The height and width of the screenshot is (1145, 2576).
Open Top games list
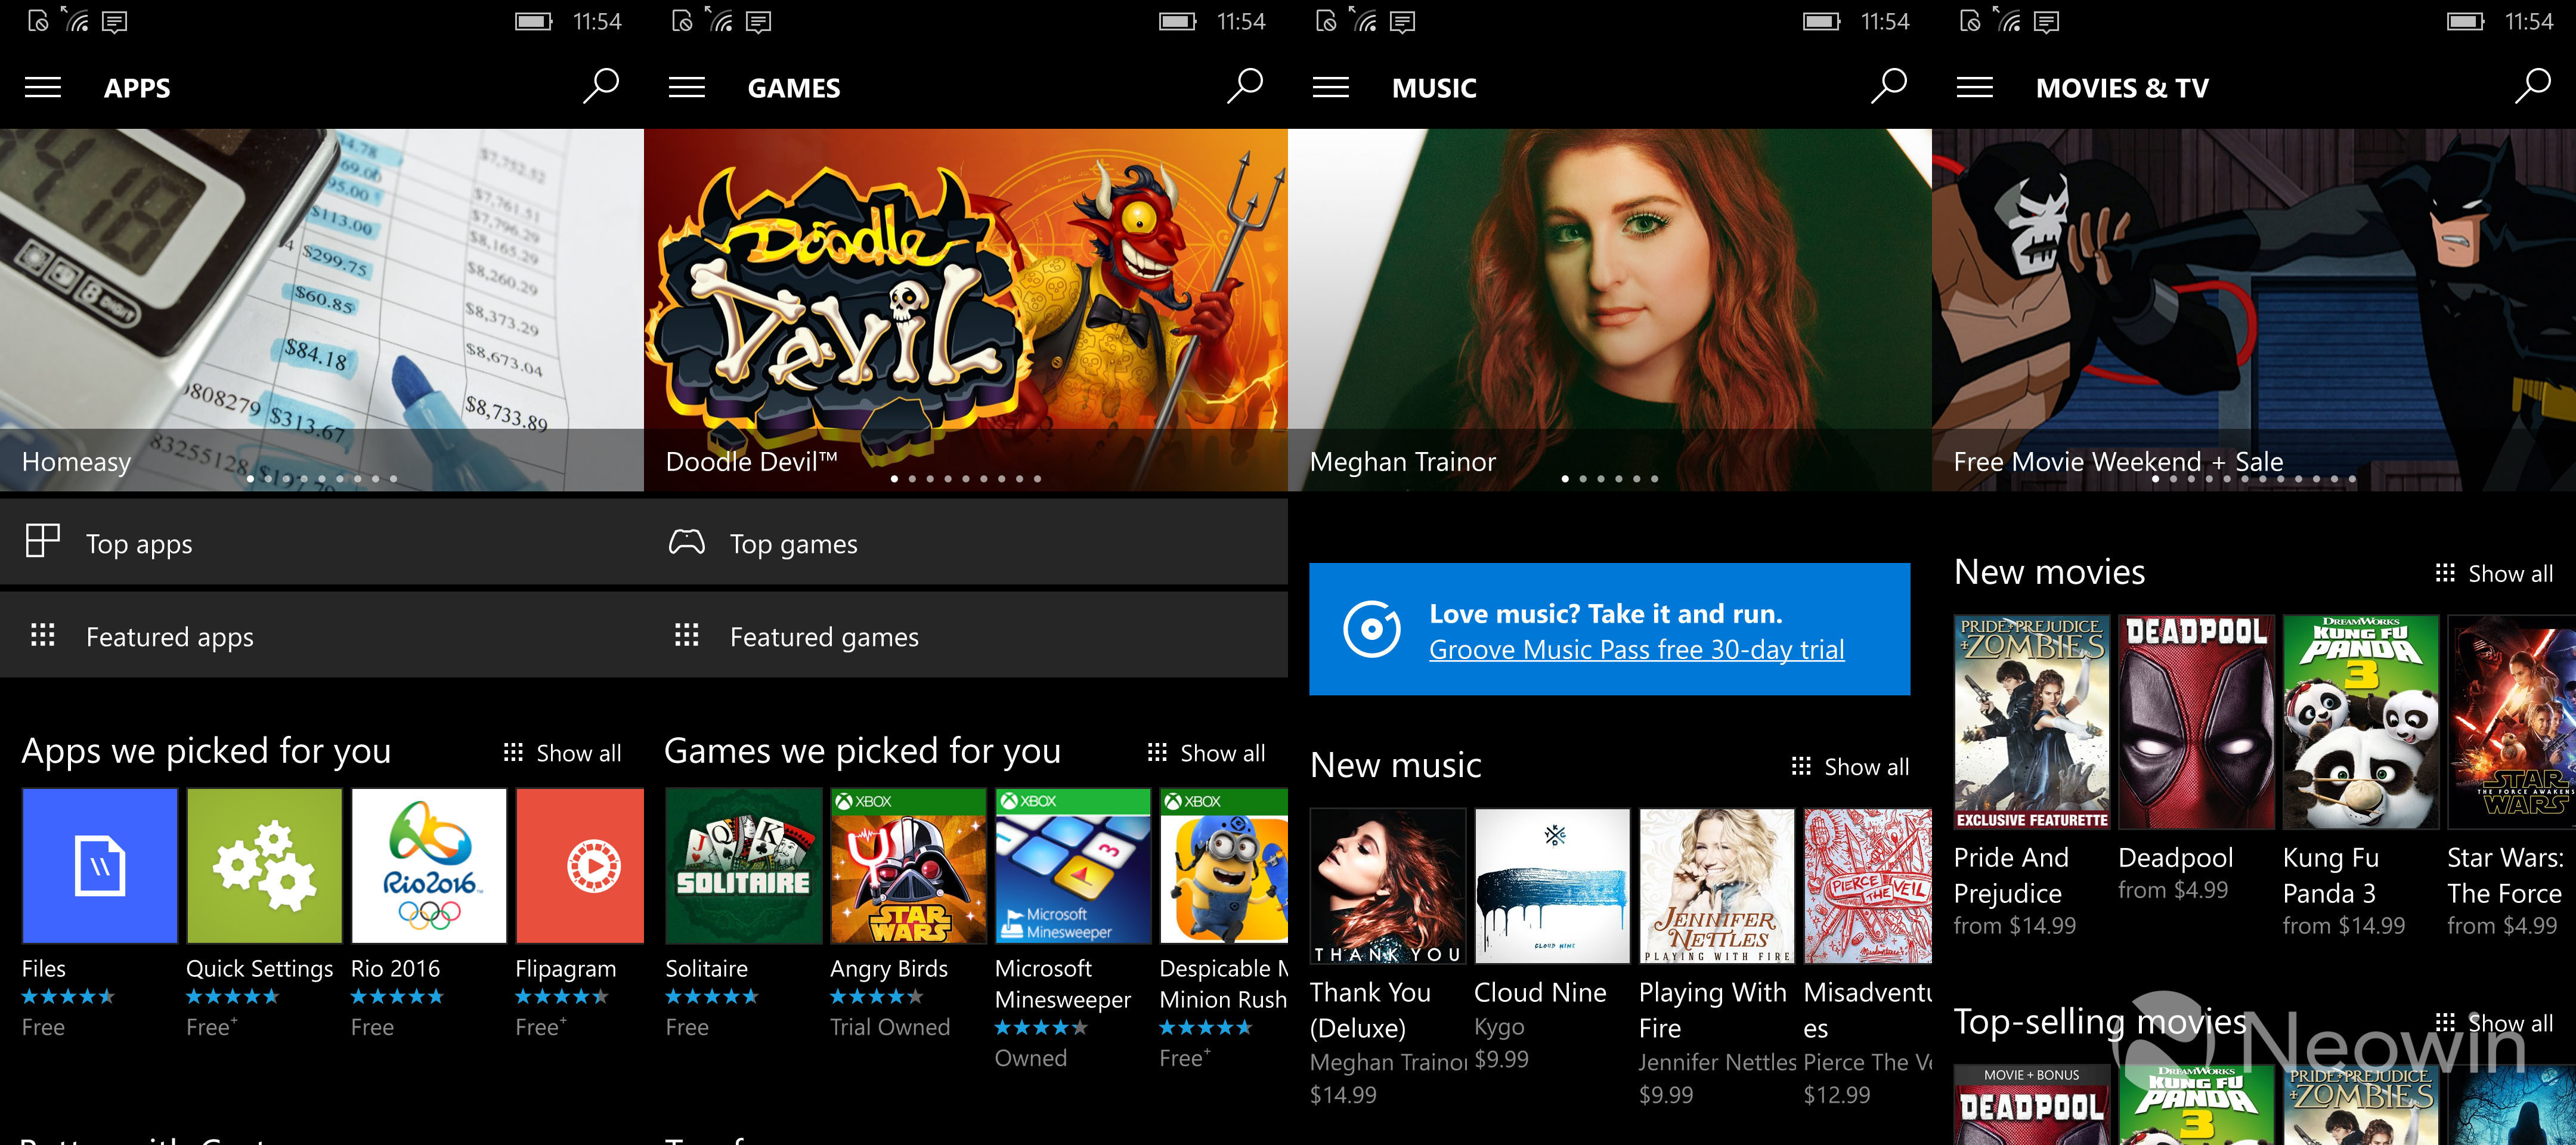tap(966, 543)
